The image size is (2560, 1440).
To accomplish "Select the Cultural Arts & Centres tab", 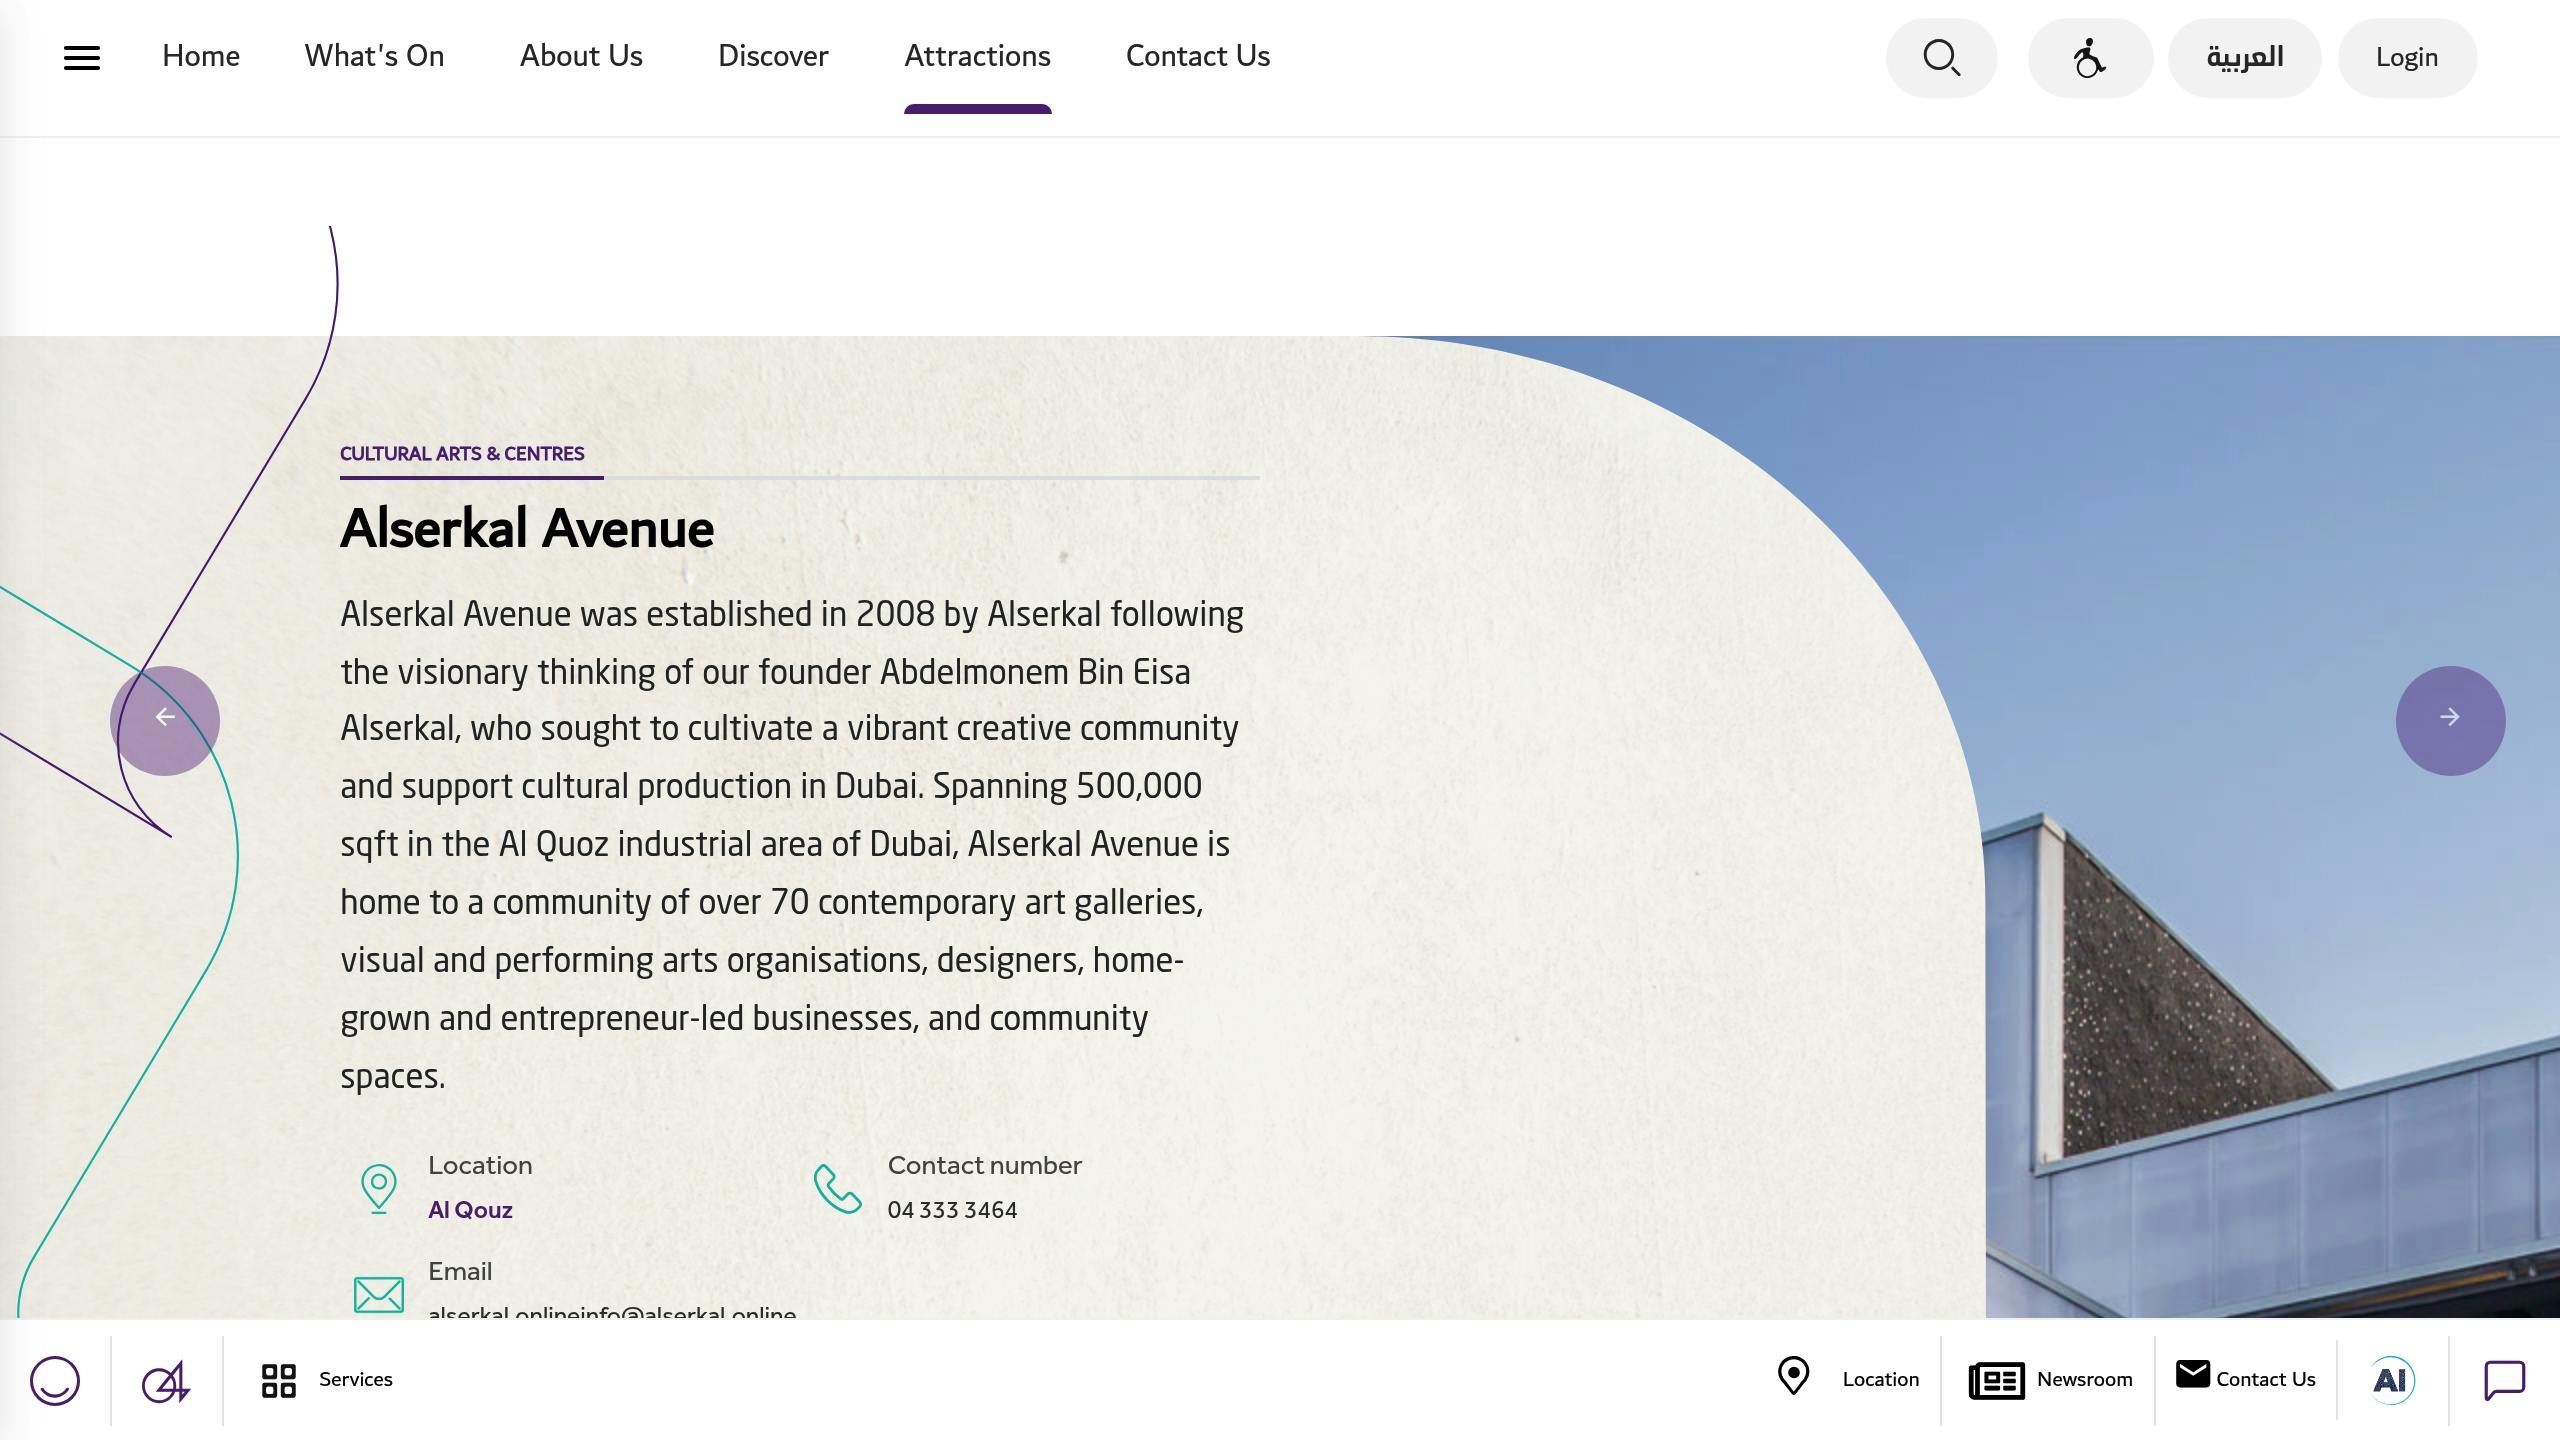I will click(462, 454).
